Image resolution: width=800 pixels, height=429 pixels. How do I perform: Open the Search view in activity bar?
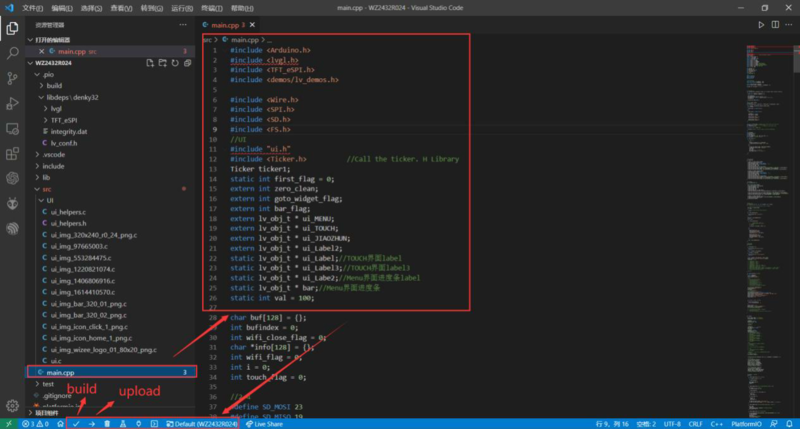coord(12,53)
